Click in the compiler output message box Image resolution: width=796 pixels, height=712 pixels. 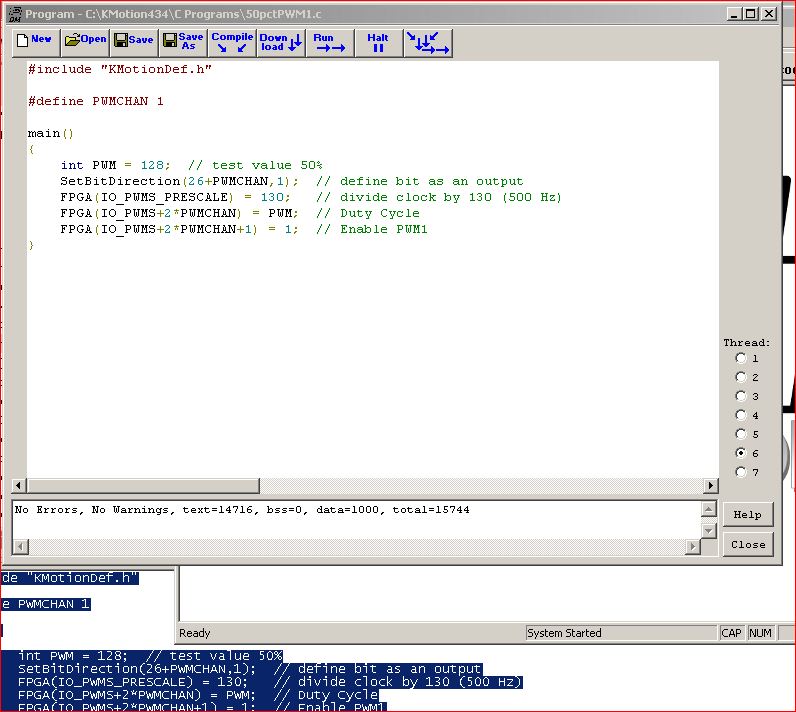pos(350,520)
